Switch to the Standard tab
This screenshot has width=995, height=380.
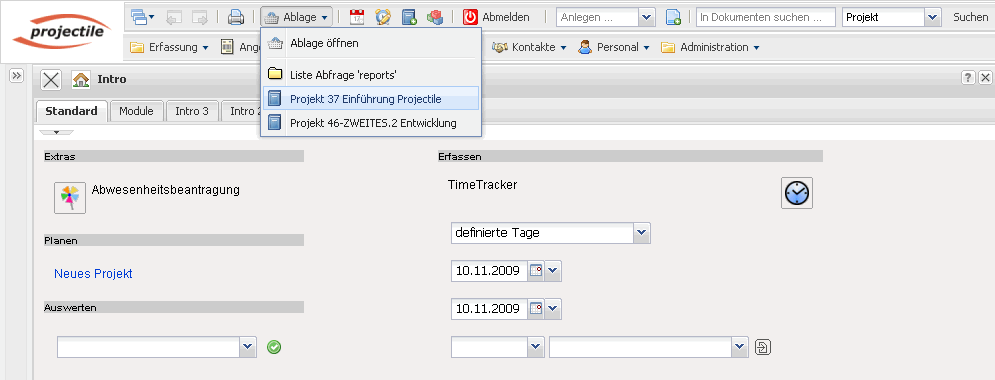[71, 111]
